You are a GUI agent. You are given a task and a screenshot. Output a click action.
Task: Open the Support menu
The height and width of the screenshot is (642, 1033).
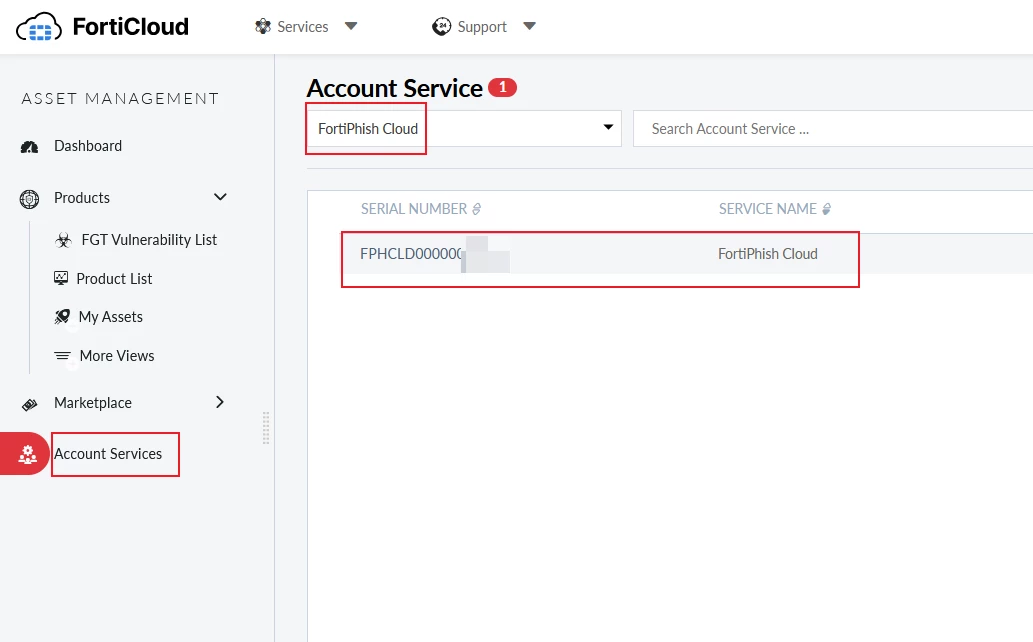click(482, 27)
